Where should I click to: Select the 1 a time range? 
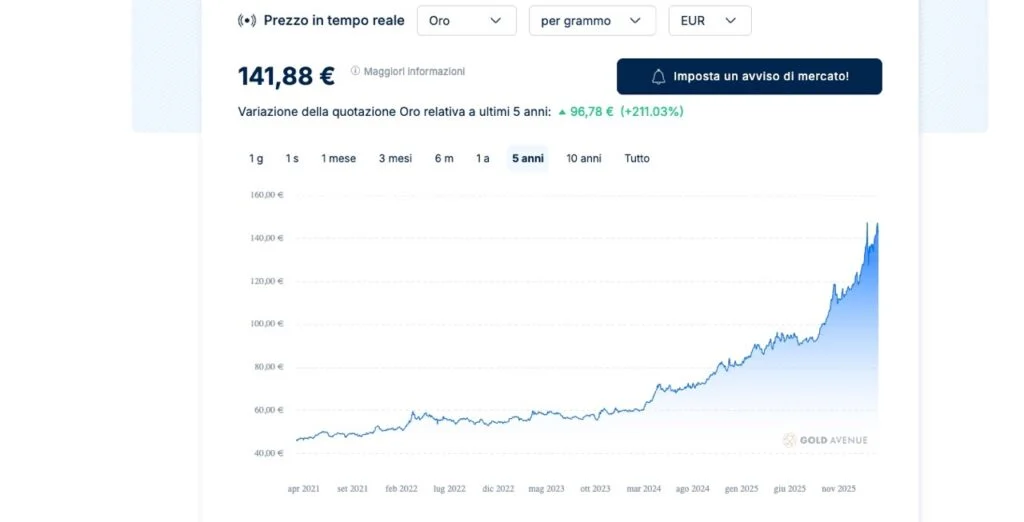(483, 159)
